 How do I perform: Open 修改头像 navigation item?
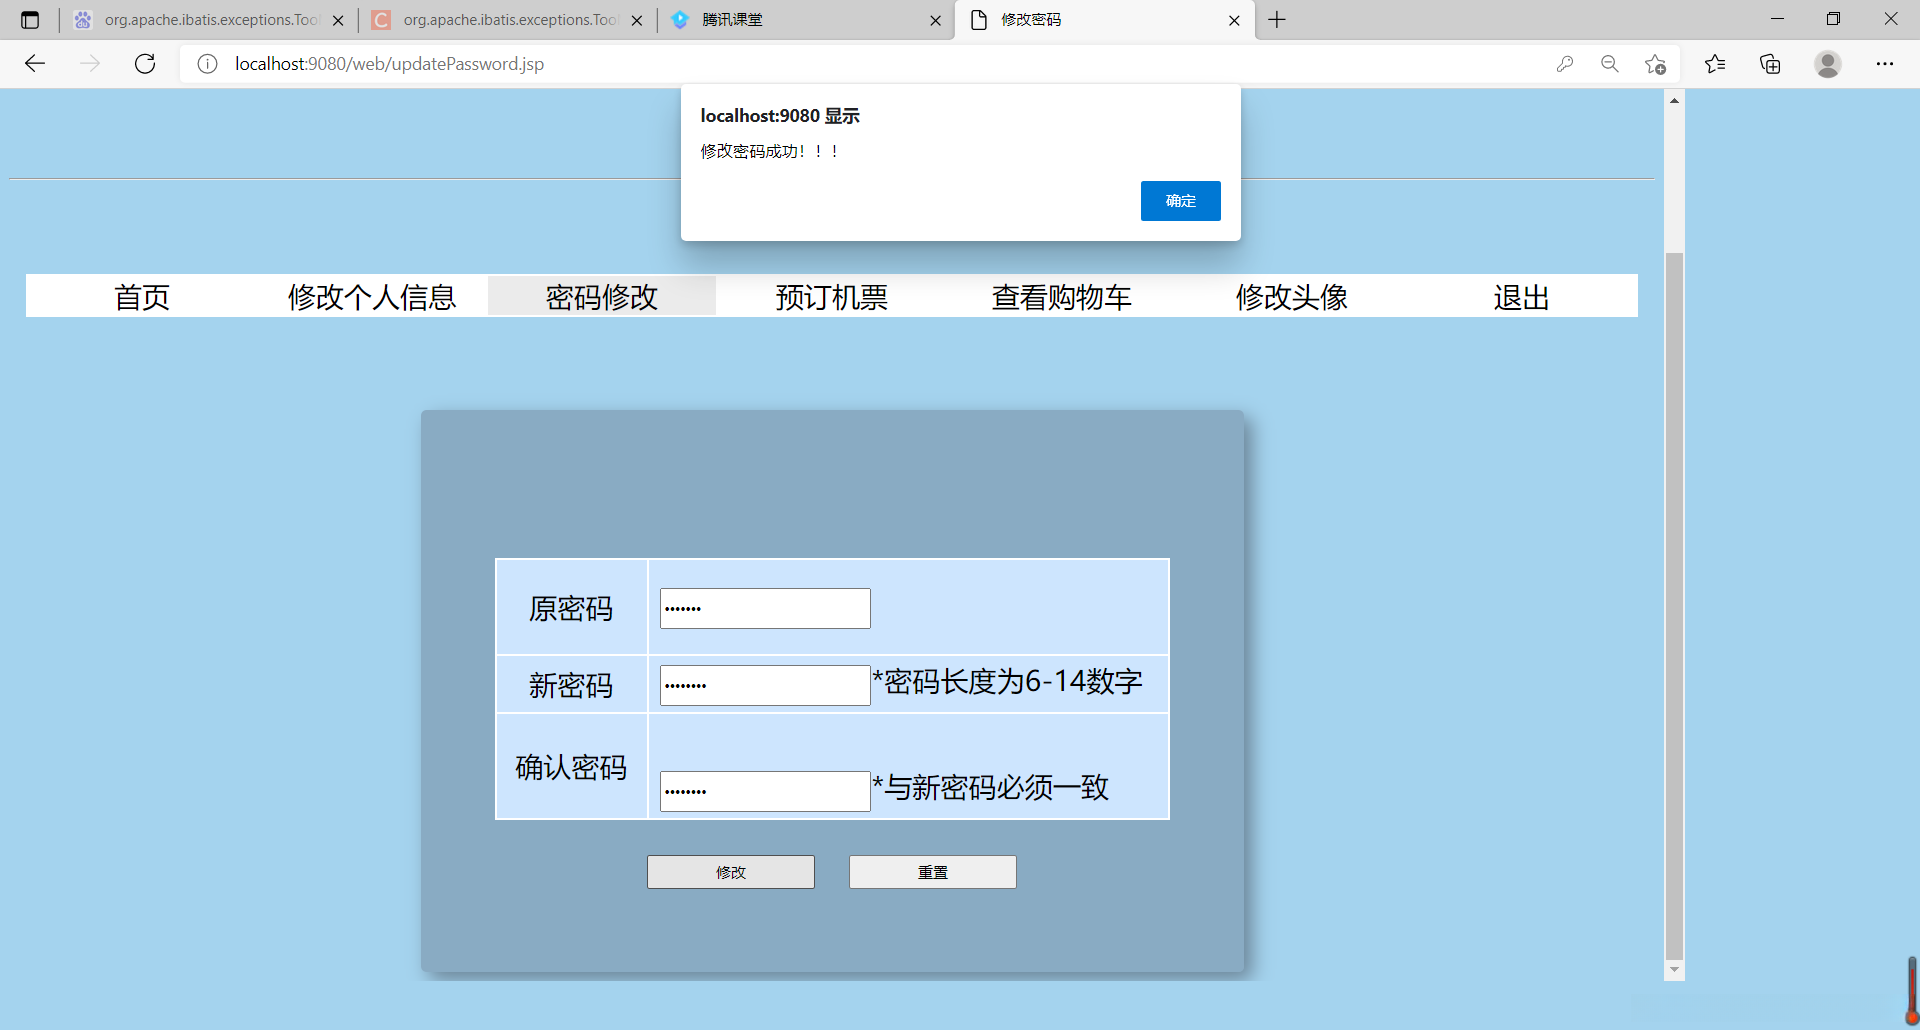[1292, 297]
